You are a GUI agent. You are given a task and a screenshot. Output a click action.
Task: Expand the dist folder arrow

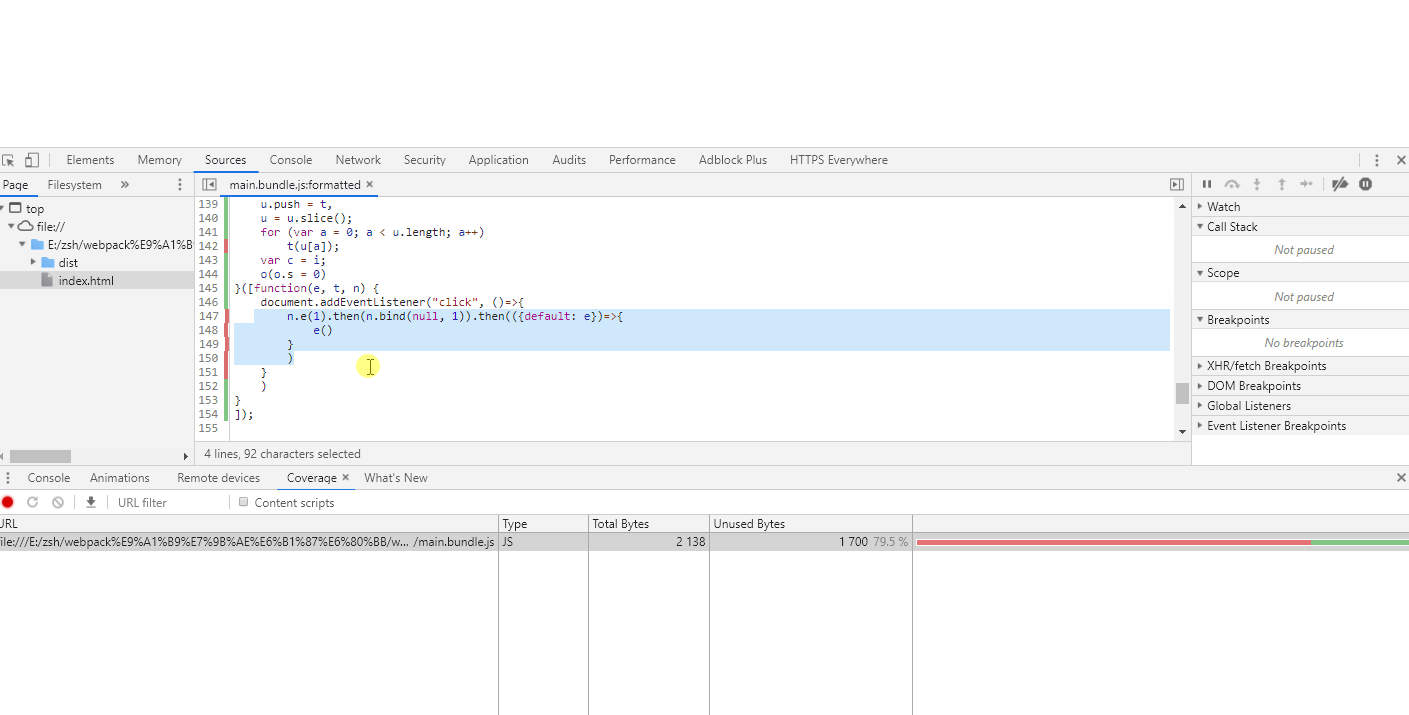[33, 263]
